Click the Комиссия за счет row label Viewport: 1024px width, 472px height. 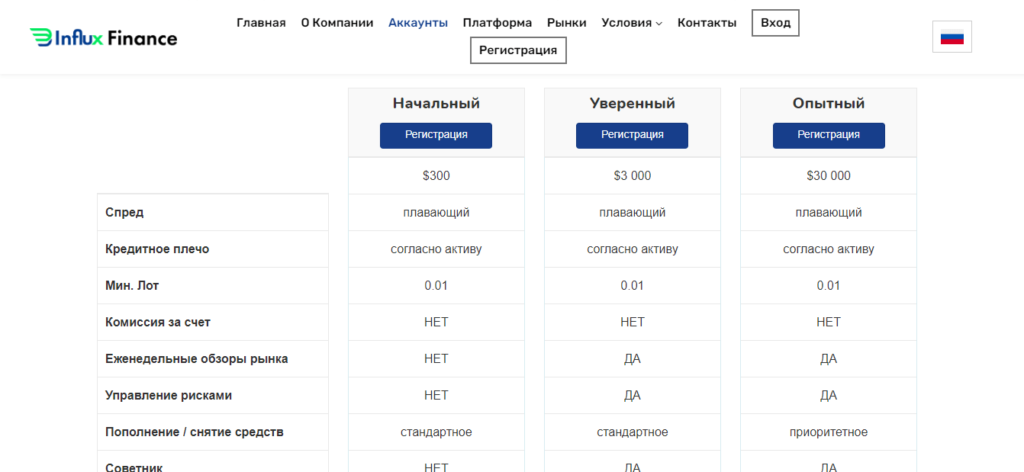[158, 322]
